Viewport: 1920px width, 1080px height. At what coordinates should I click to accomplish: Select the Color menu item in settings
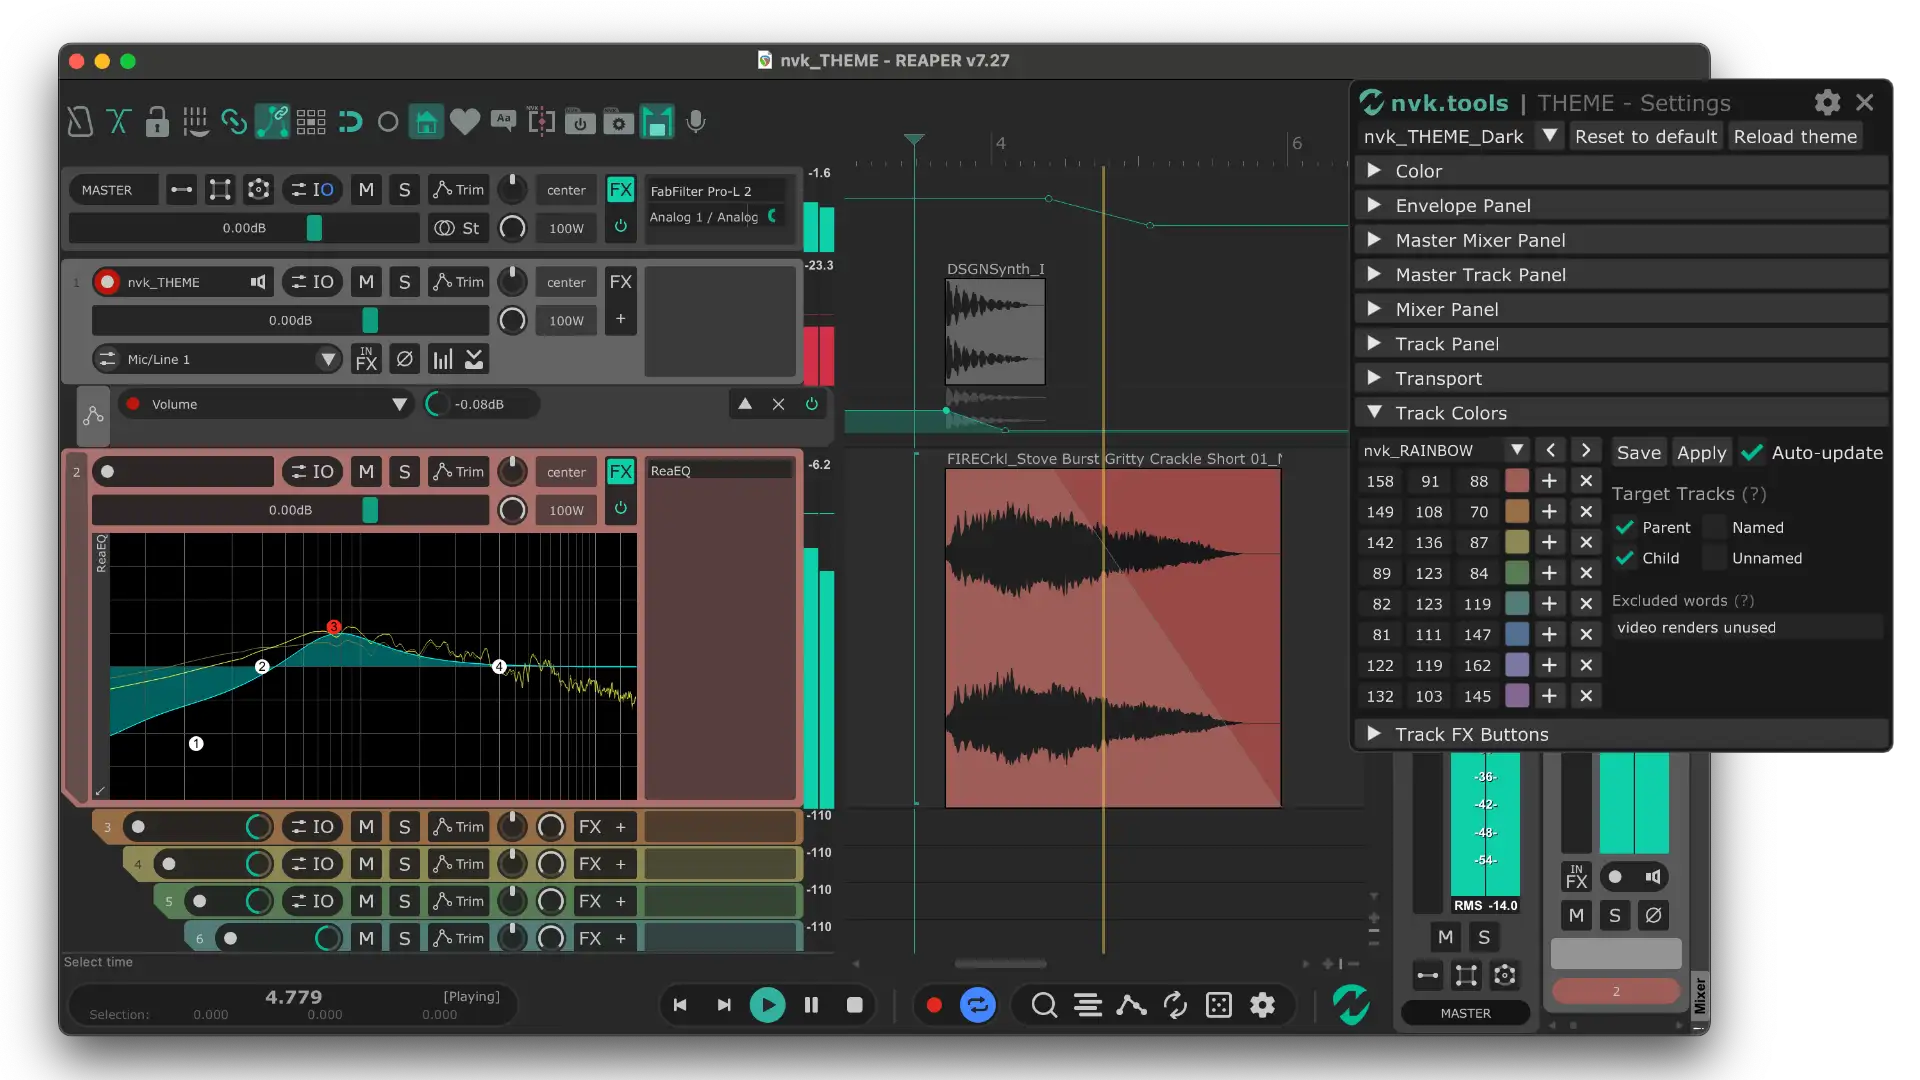click(1419, 170)
